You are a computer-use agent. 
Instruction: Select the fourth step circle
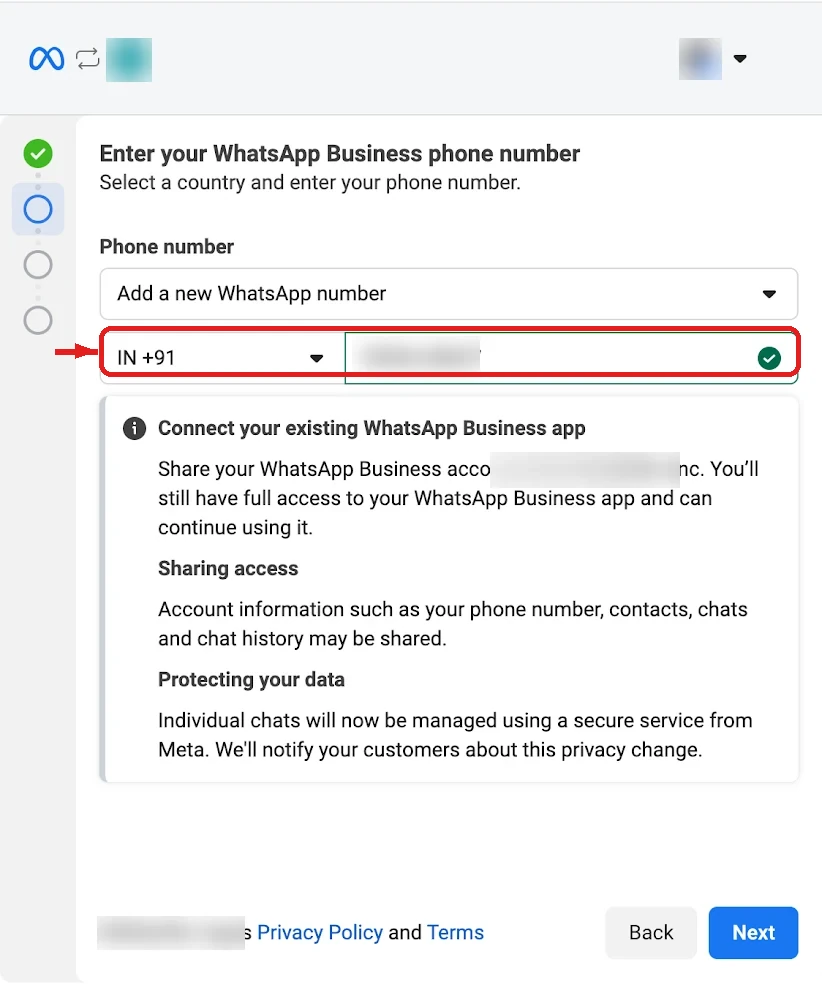38,320
